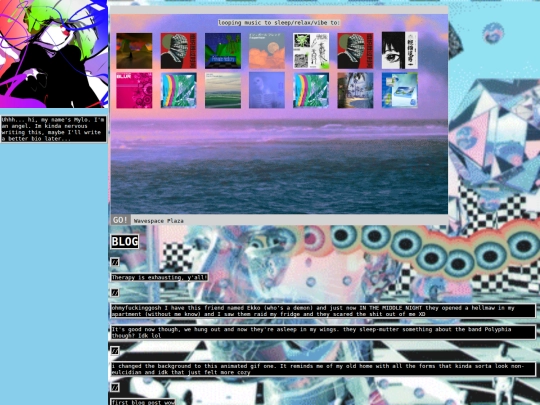Pick the white collage album with QR code
This screenshot has width=540, height=405.
coord(311,51)
